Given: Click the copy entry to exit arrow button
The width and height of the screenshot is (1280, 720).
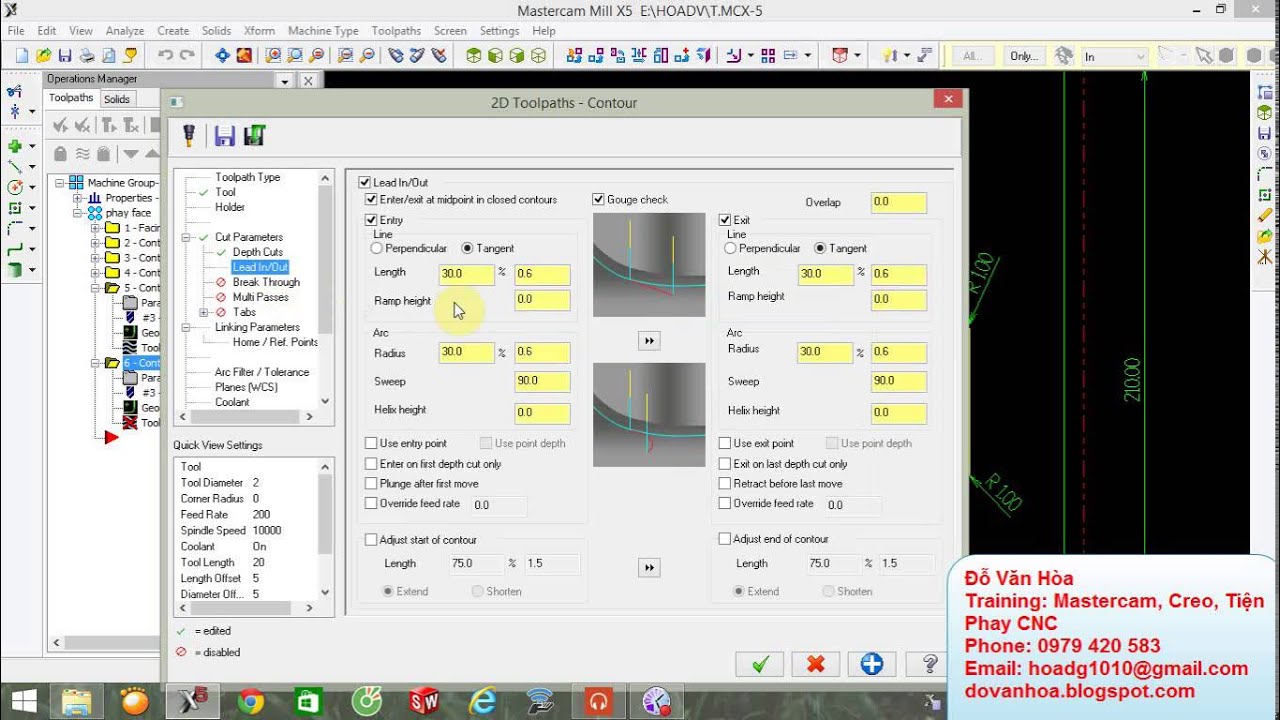Looking at the screenshot, I should 649,341.
